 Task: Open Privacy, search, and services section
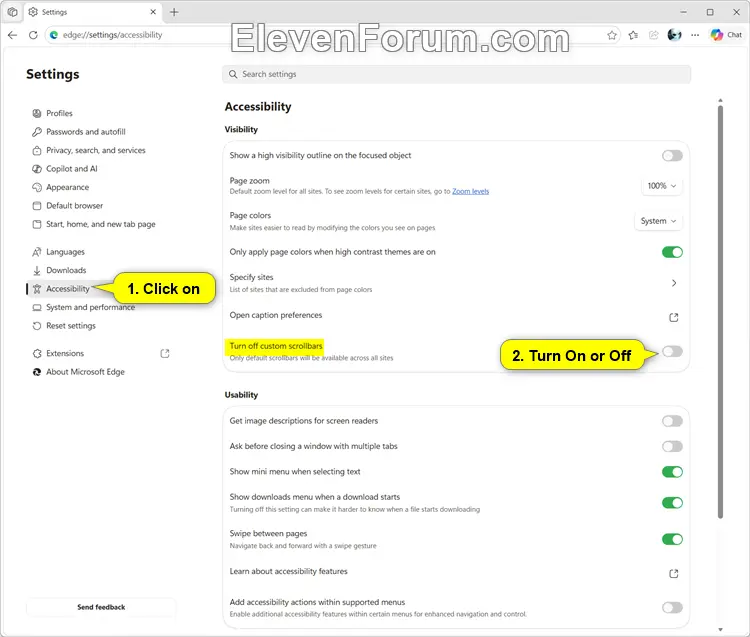(x=96, y=151)
